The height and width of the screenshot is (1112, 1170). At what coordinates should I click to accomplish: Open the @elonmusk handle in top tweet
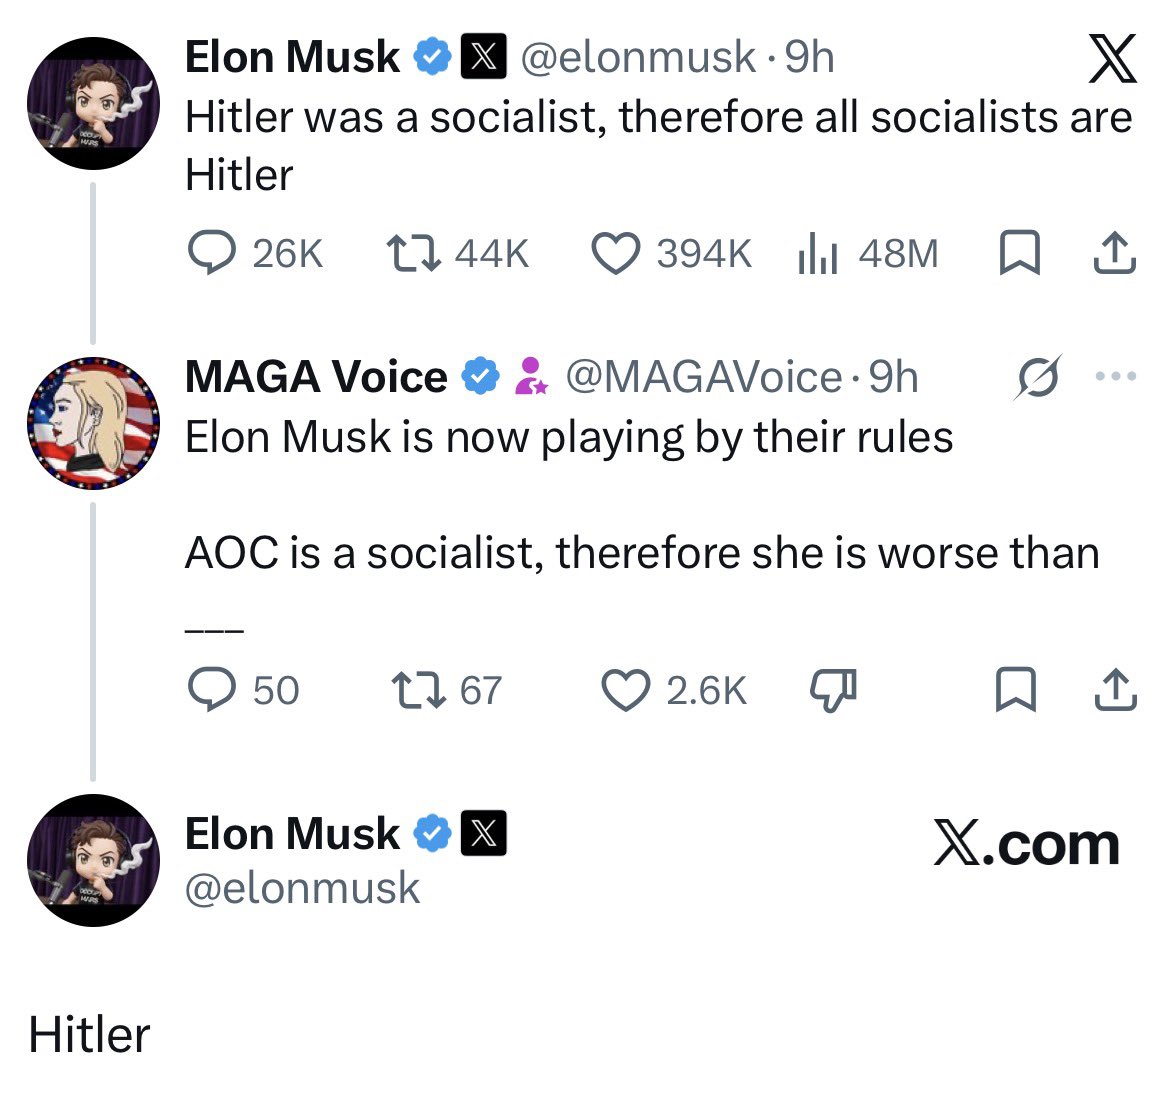point(638,57)
